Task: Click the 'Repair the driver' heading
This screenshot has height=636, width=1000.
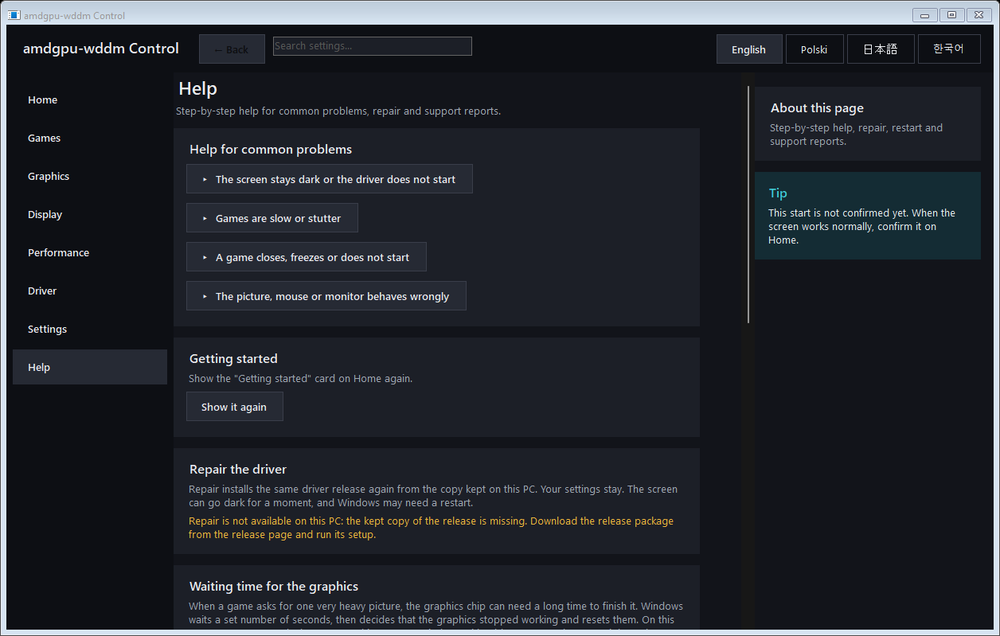Action: [238, 470]
